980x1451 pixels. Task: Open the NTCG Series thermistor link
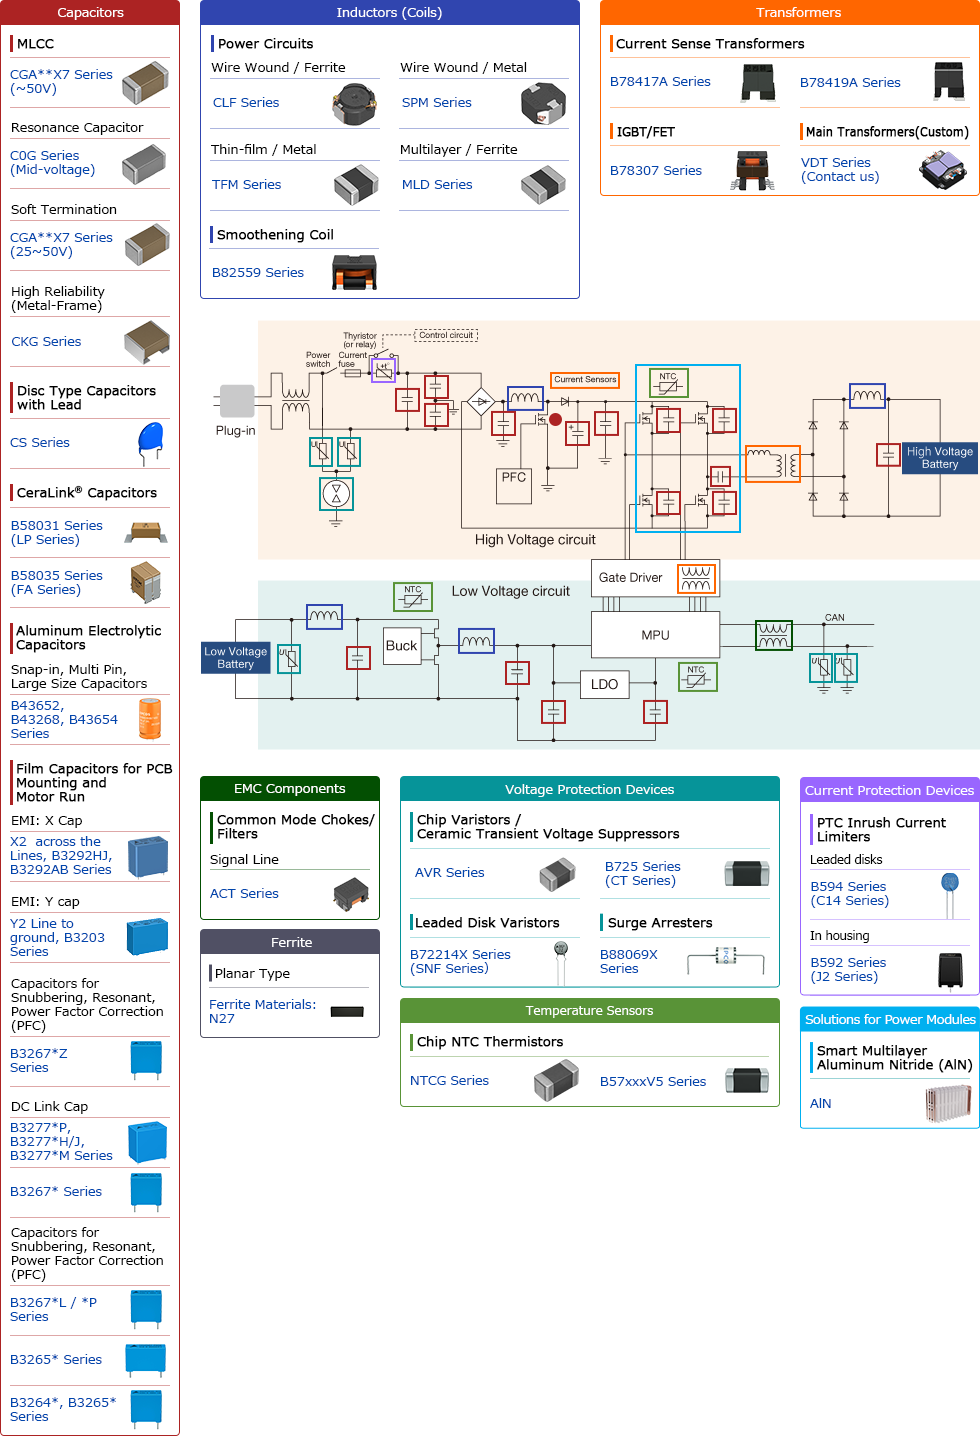coord(449,1081)
